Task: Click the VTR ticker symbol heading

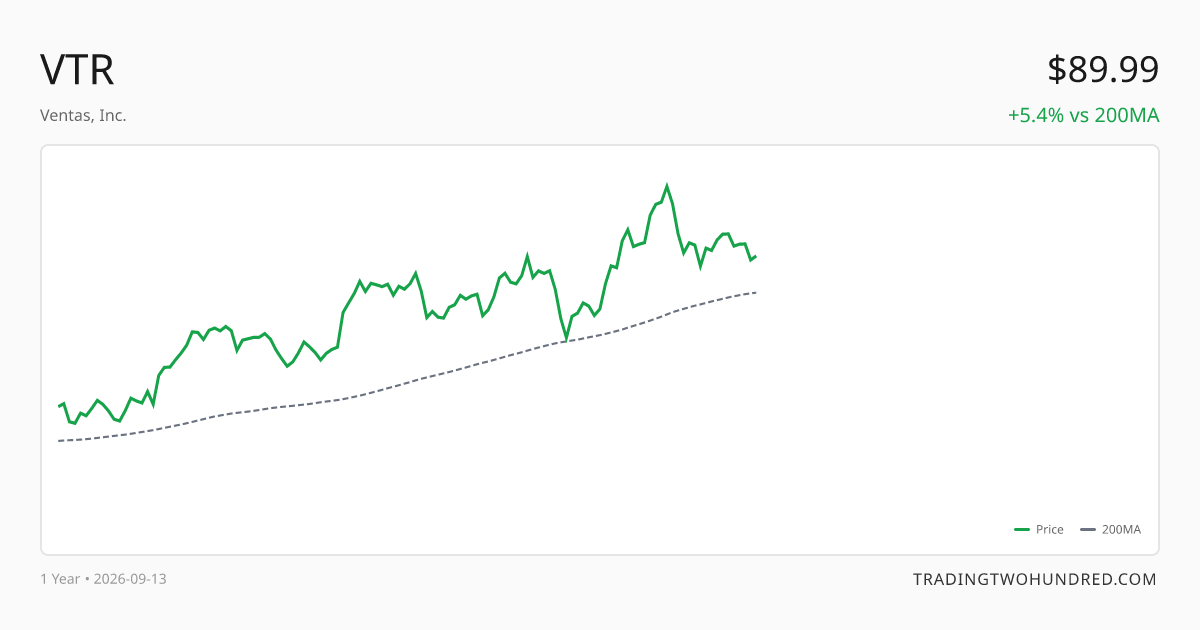Action: [77, 70]
